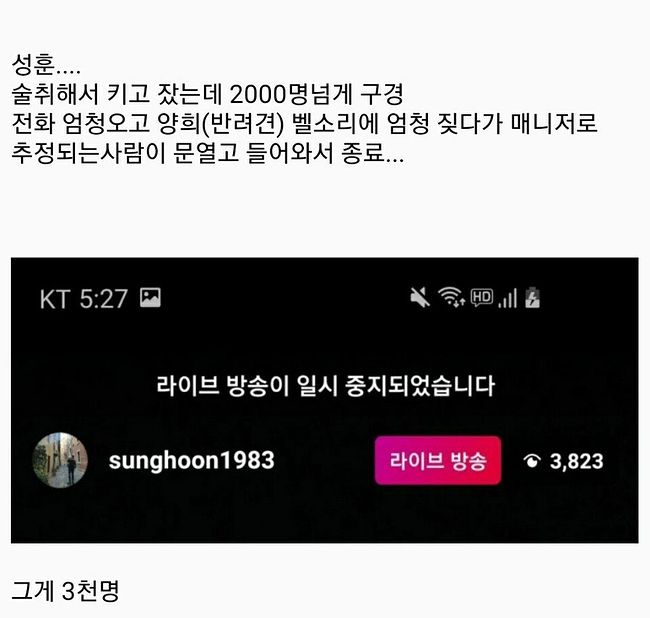Open the embedded live broadcast screenshot

(x=325, y=400)
